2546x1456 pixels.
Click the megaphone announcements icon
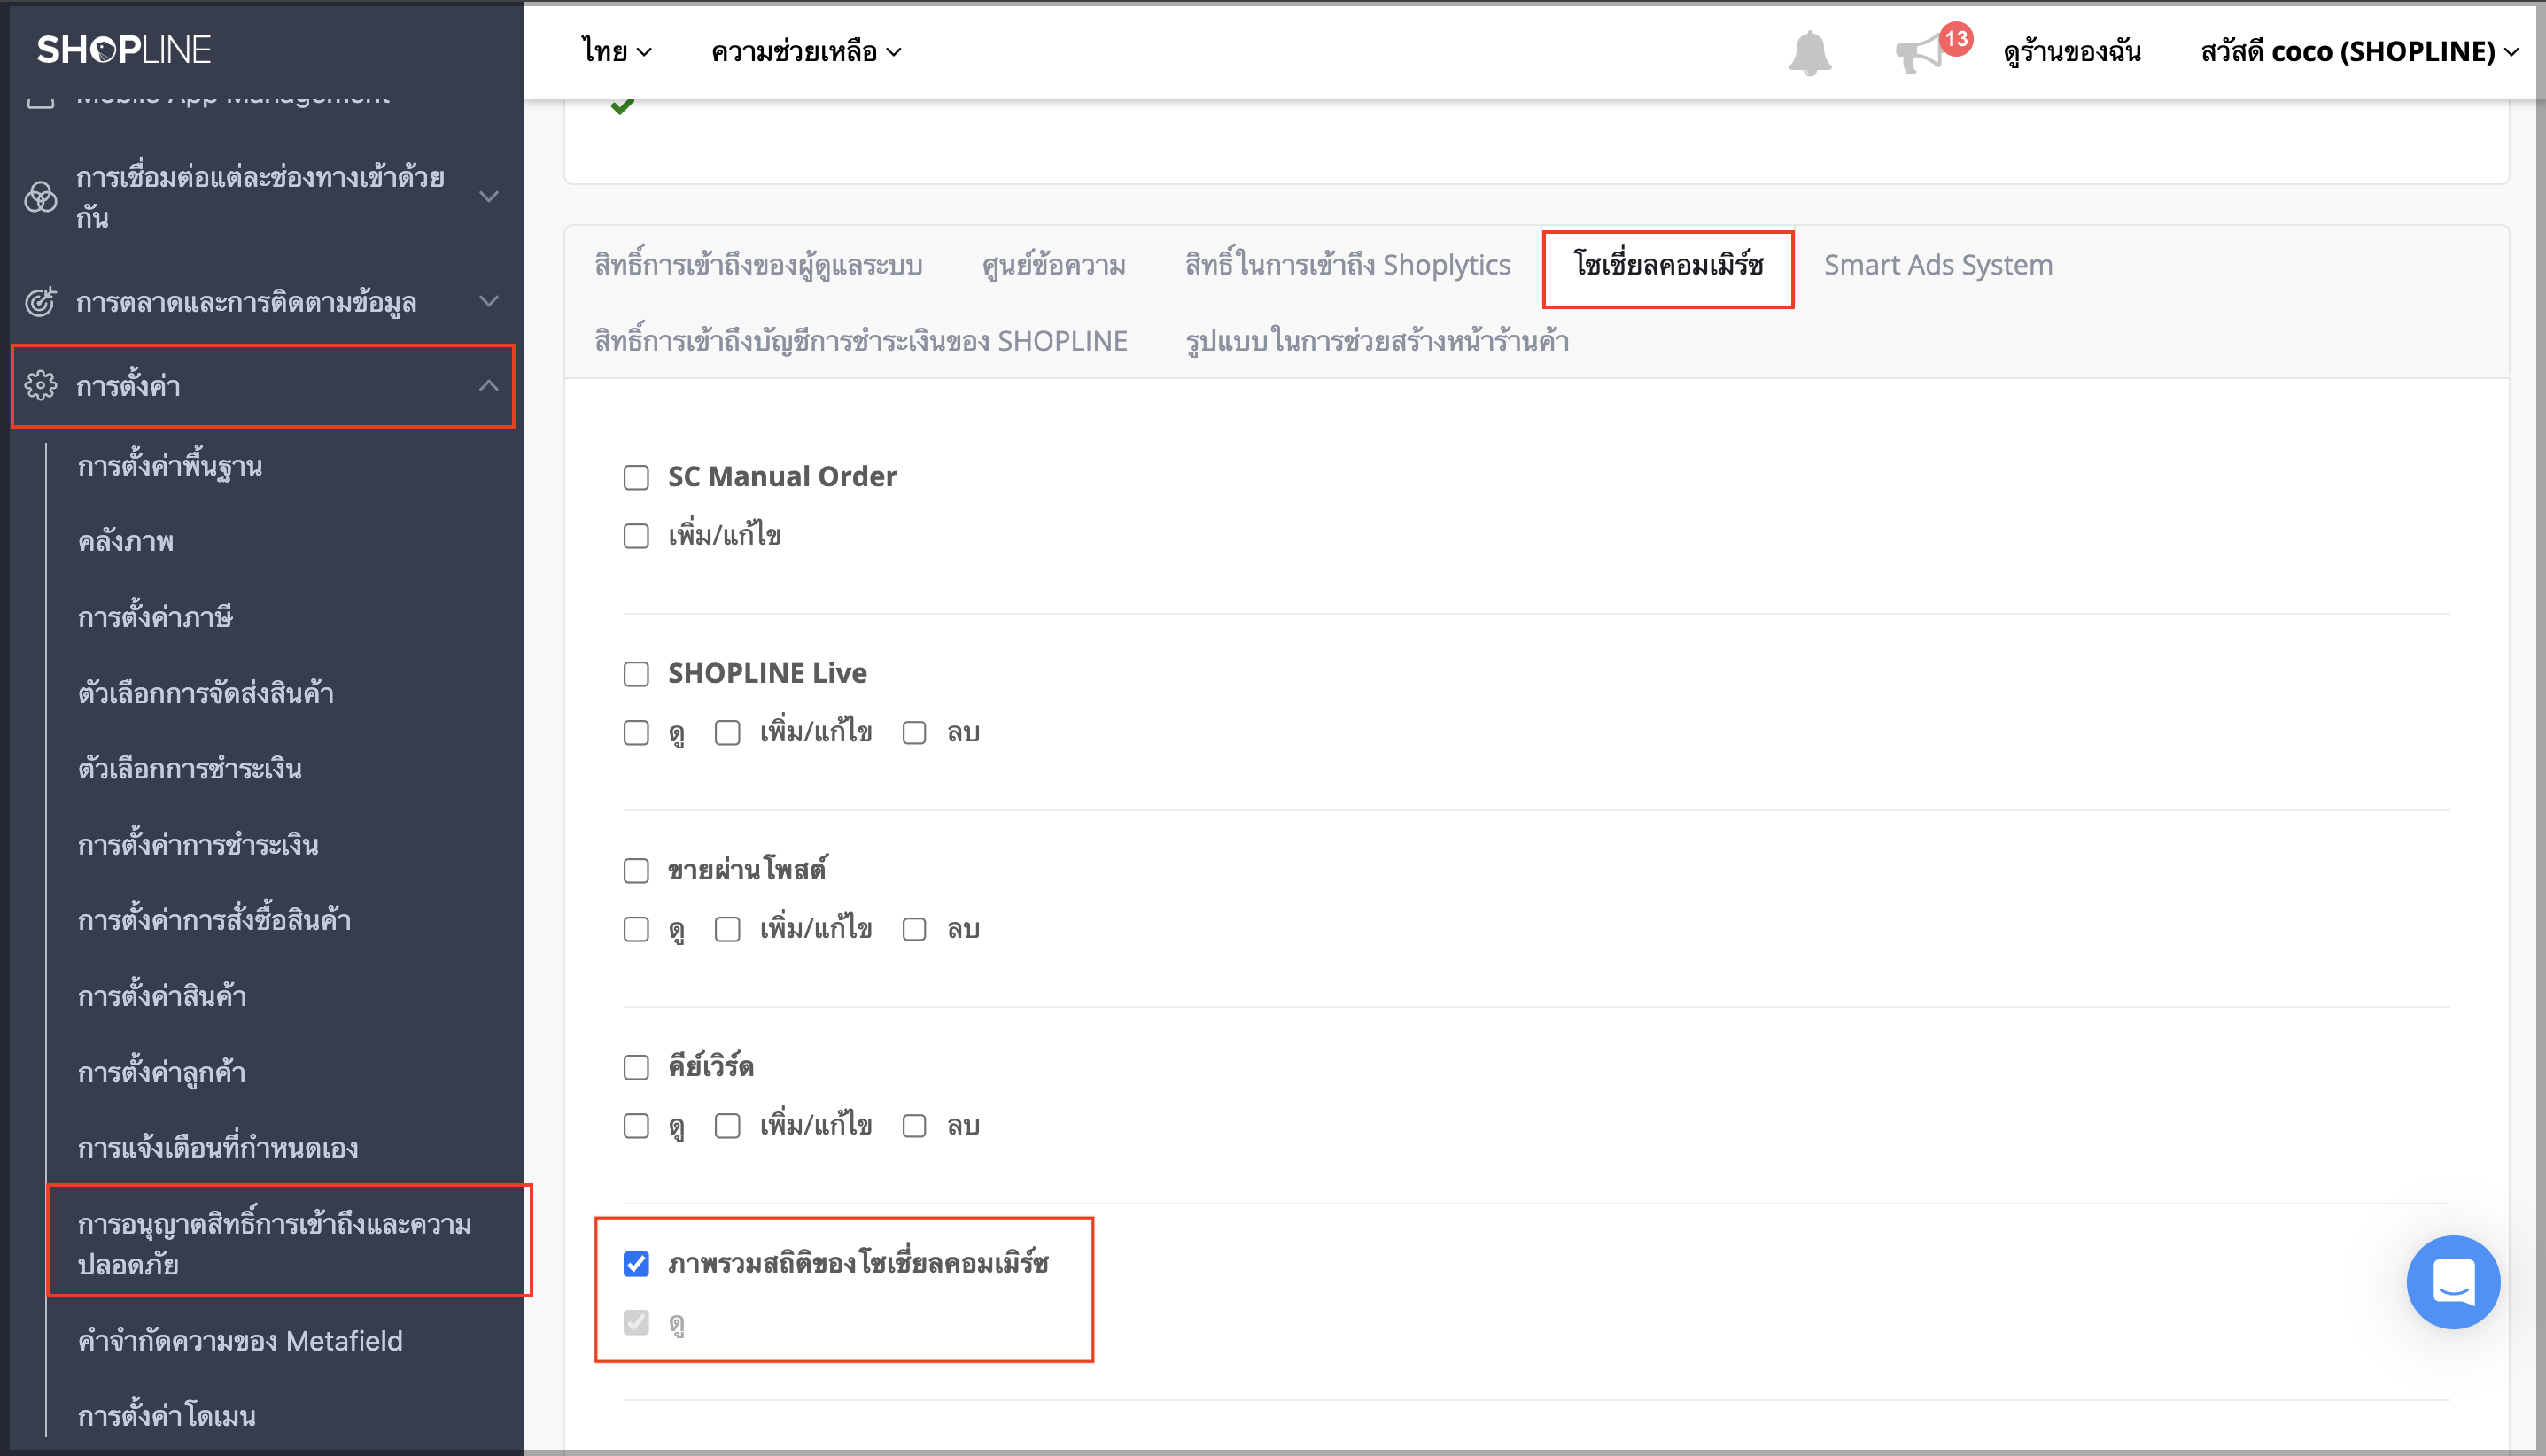pos(1919,52)
